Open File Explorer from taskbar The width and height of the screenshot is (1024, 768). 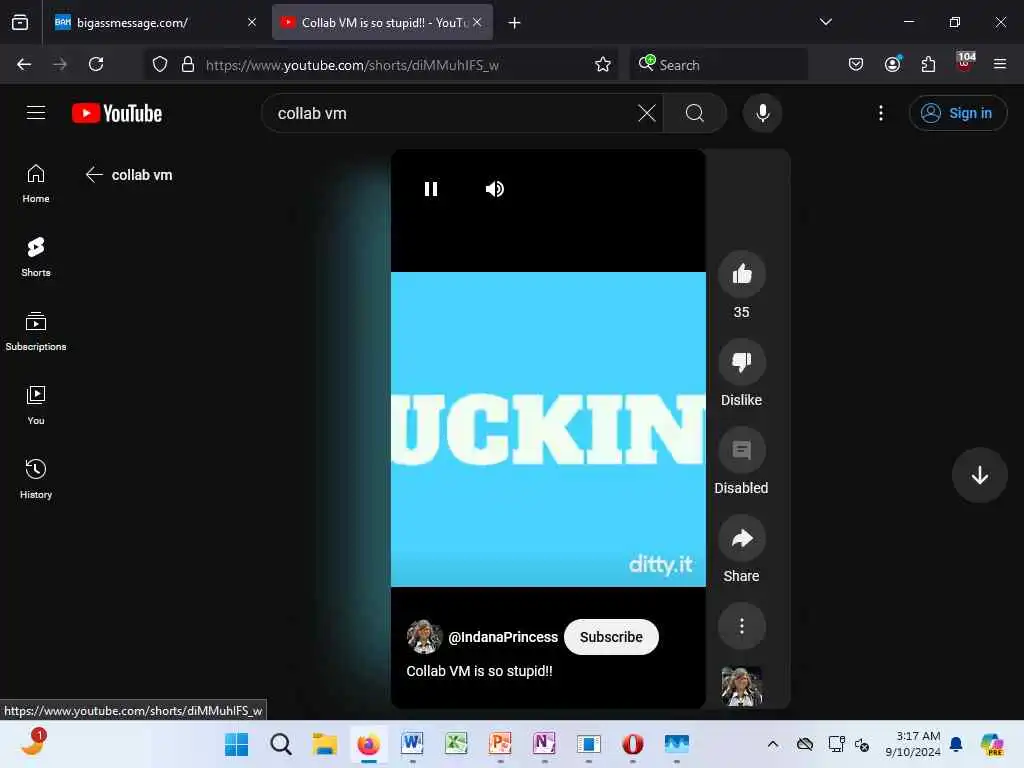tap(325, 744)
